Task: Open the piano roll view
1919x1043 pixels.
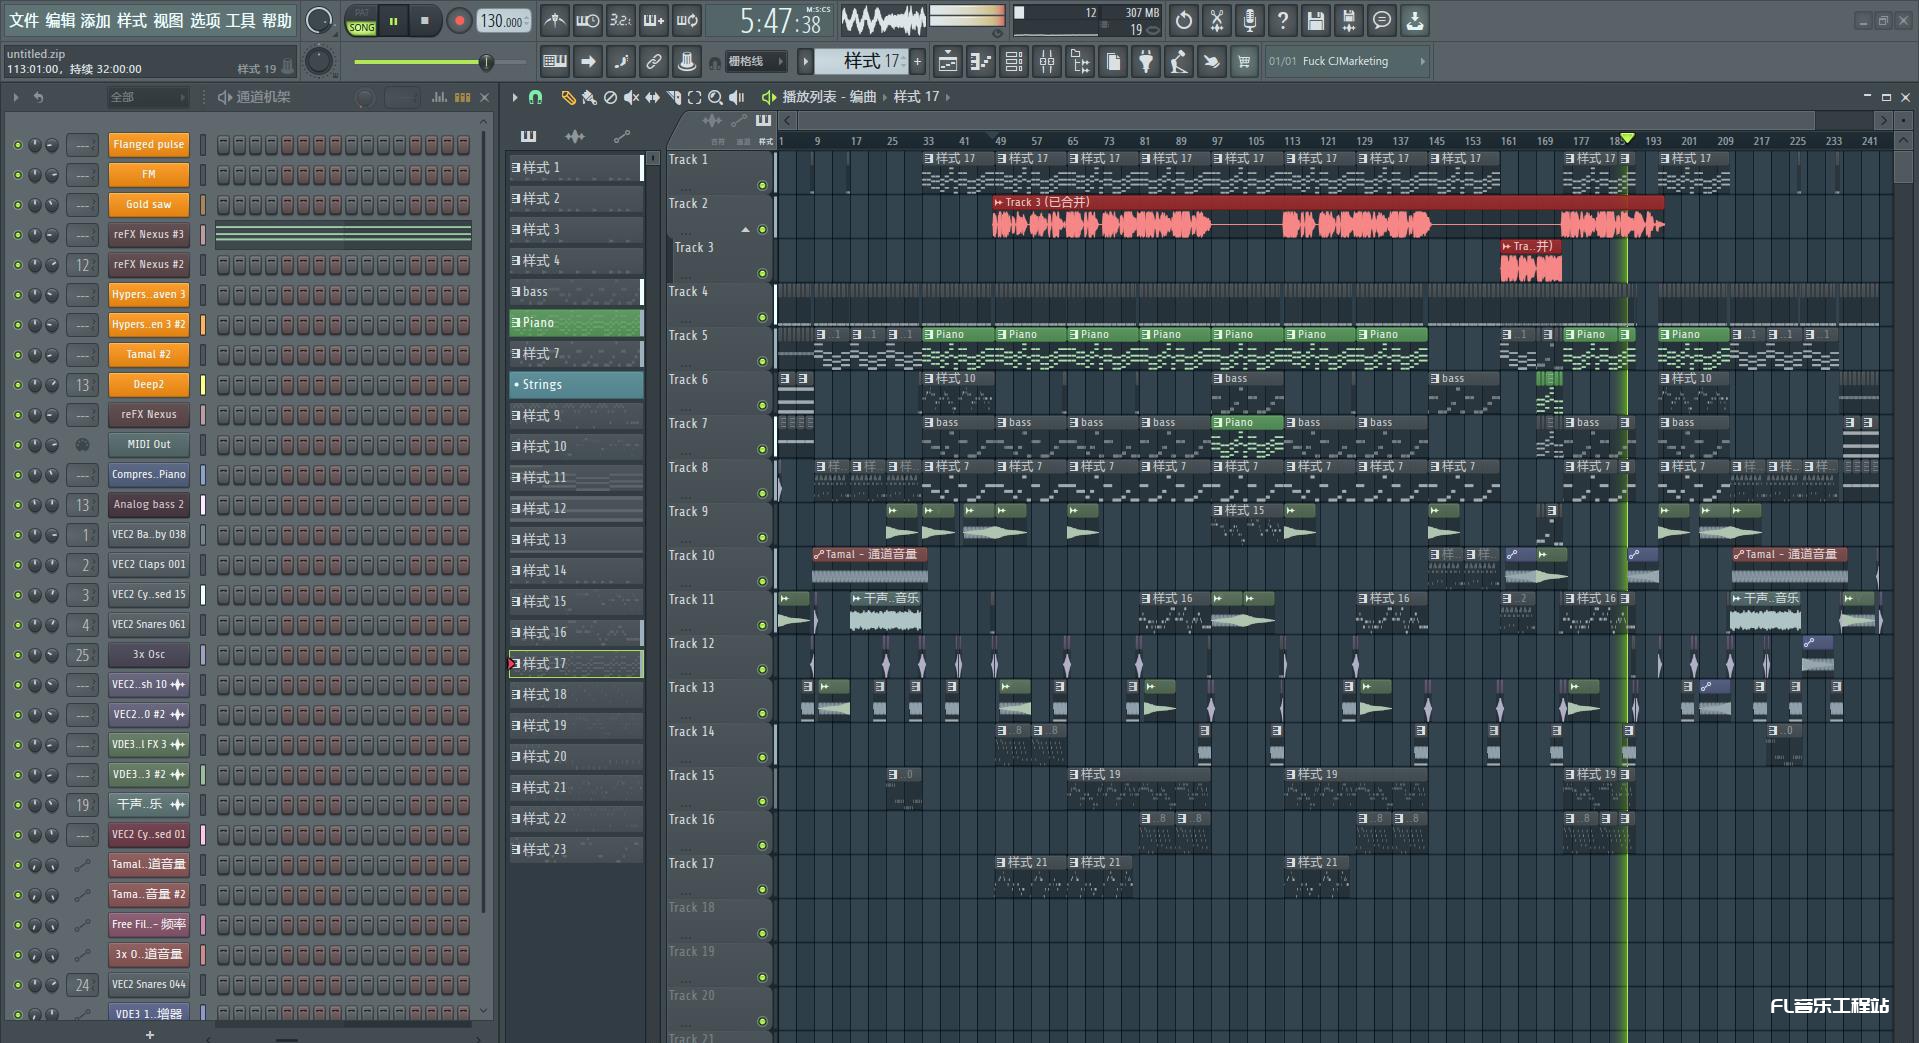Action: [981, 62]
